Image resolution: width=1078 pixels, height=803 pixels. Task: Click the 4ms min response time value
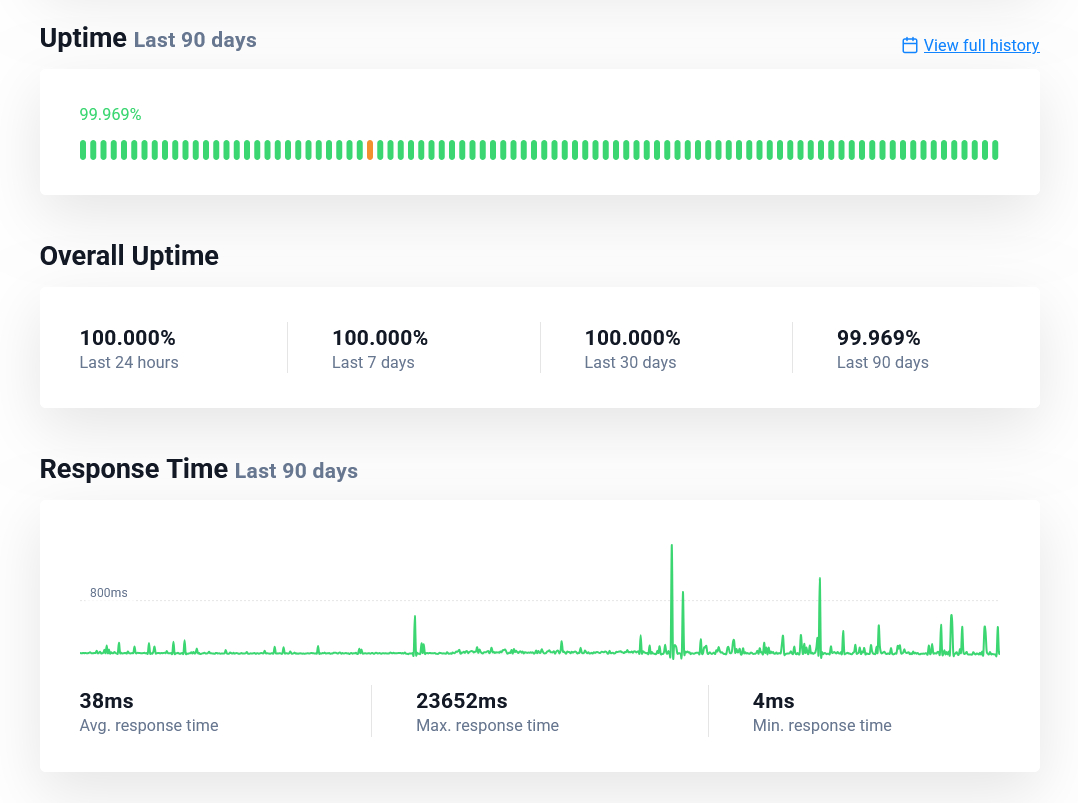coord(773,700)
